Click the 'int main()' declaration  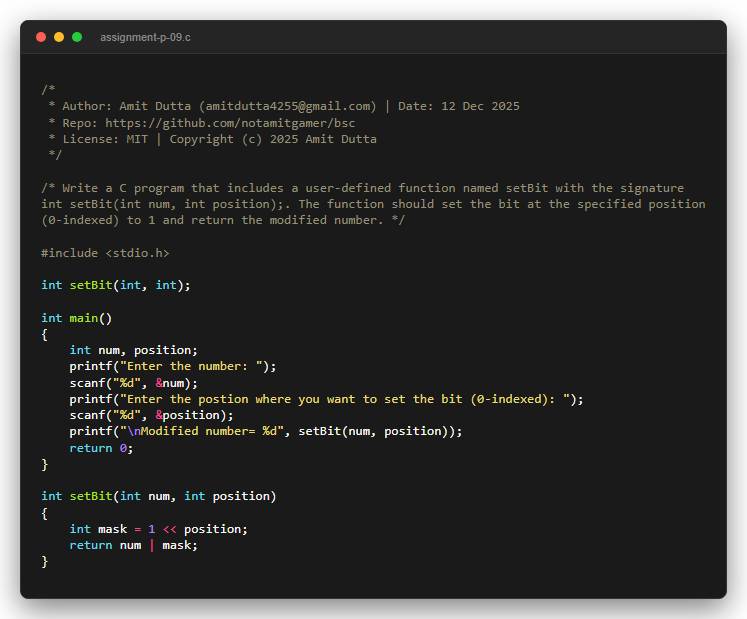coord(77,318)
